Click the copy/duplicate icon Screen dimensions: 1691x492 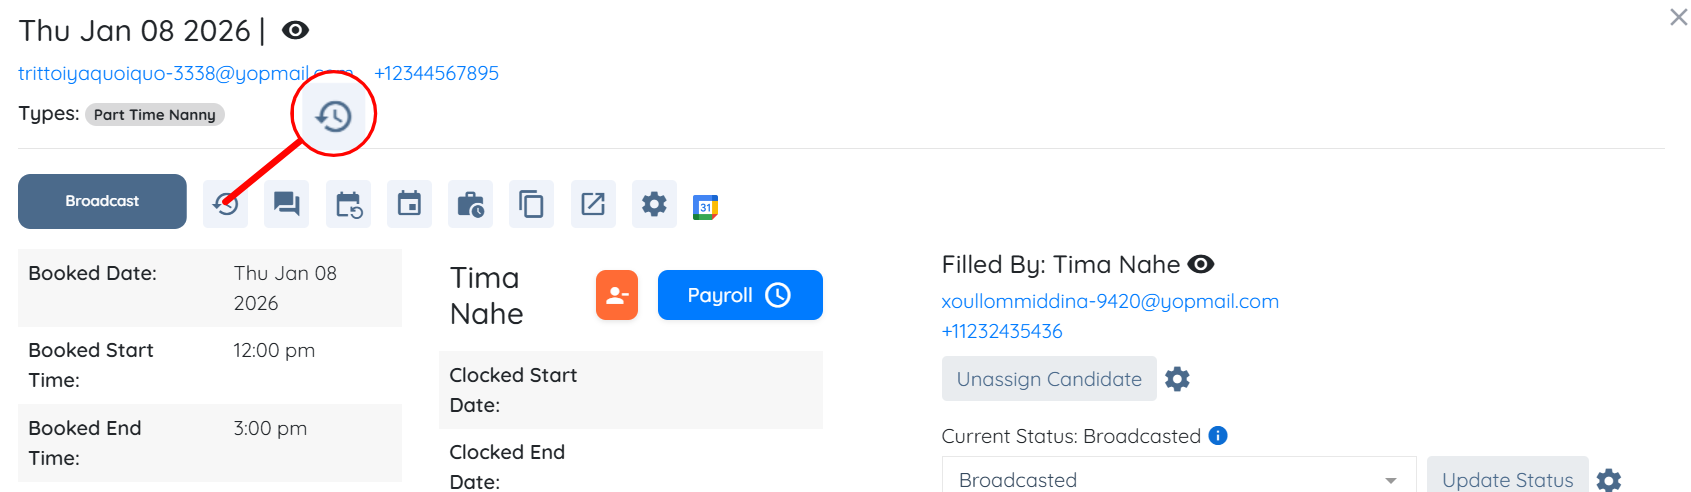click(531, 205)
